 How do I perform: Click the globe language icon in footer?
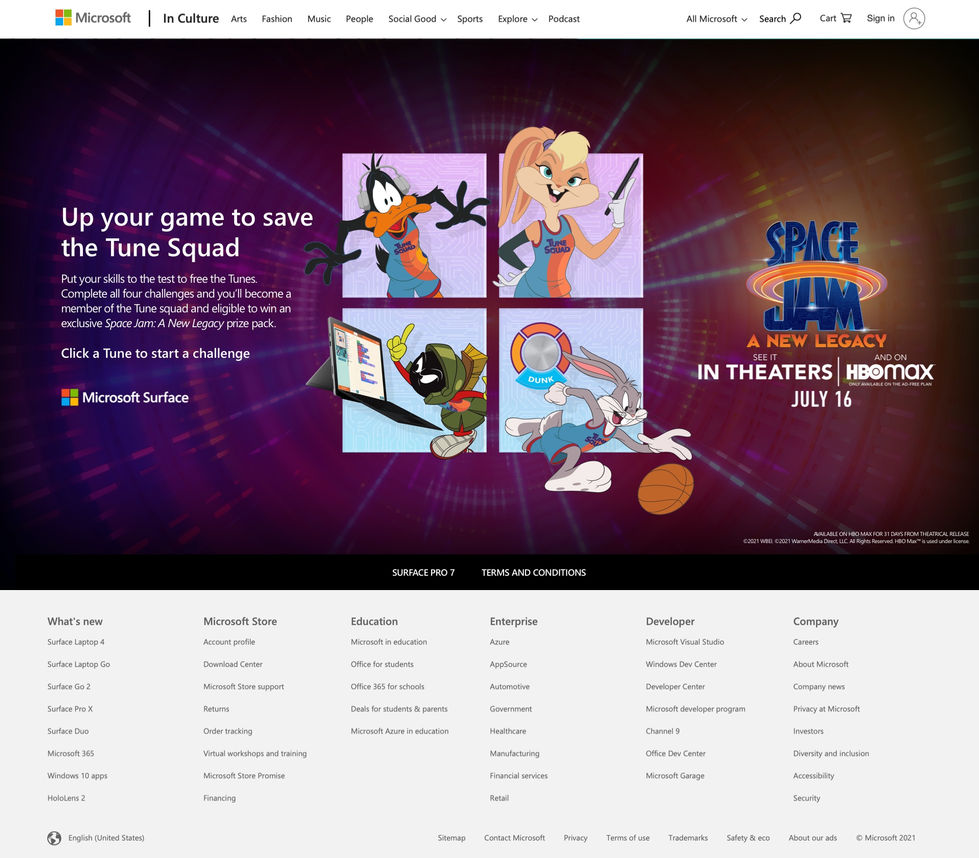[x=54, y=838]
